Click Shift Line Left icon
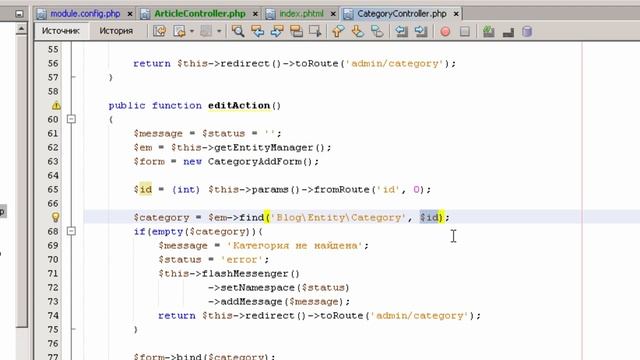The image size is (640, 360). pyautogui.click(x=402, y=31)
